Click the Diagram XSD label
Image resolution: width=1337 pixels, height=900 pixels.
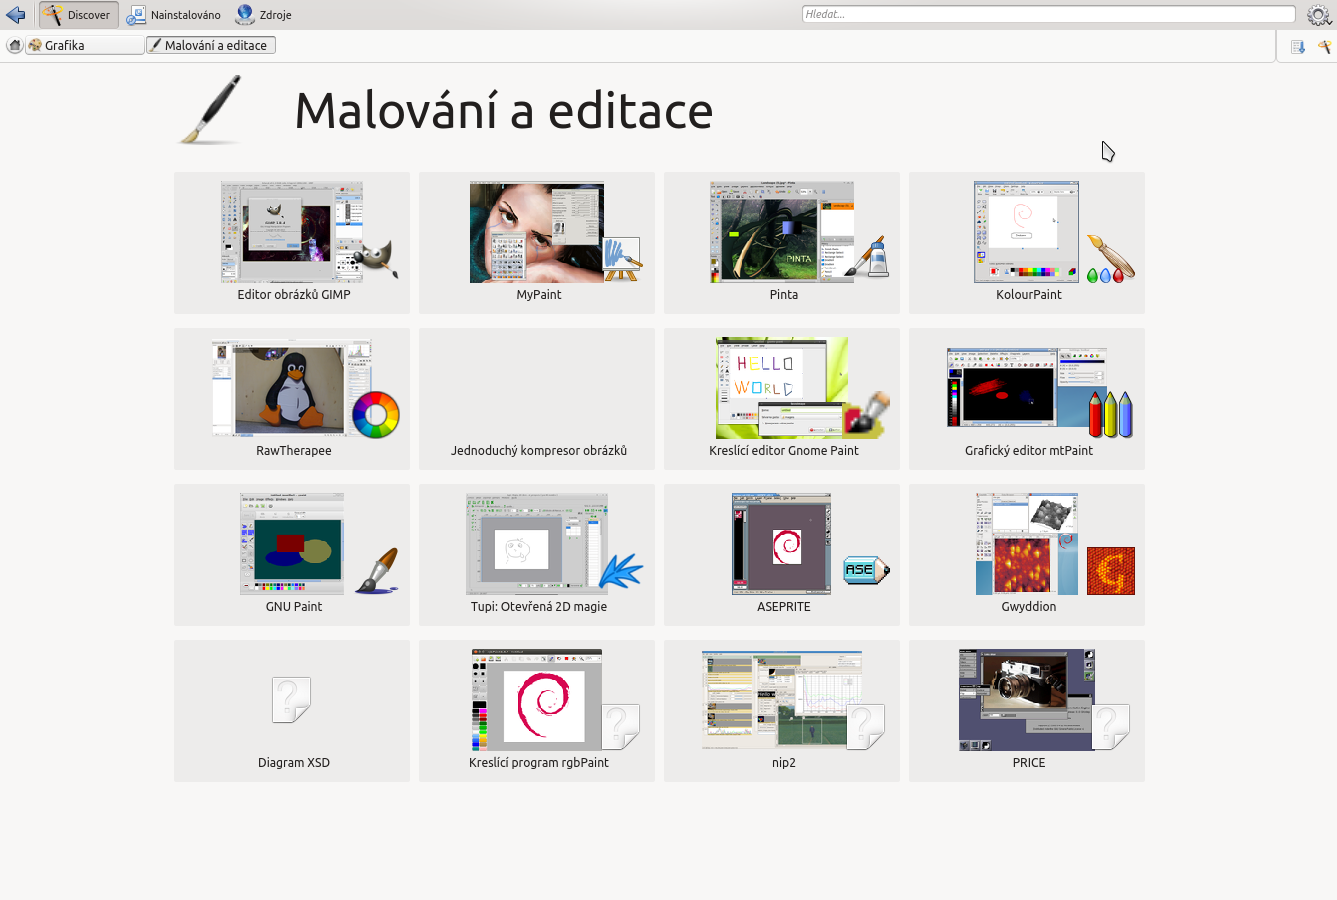pyautogui.click(x=294, y=763)
